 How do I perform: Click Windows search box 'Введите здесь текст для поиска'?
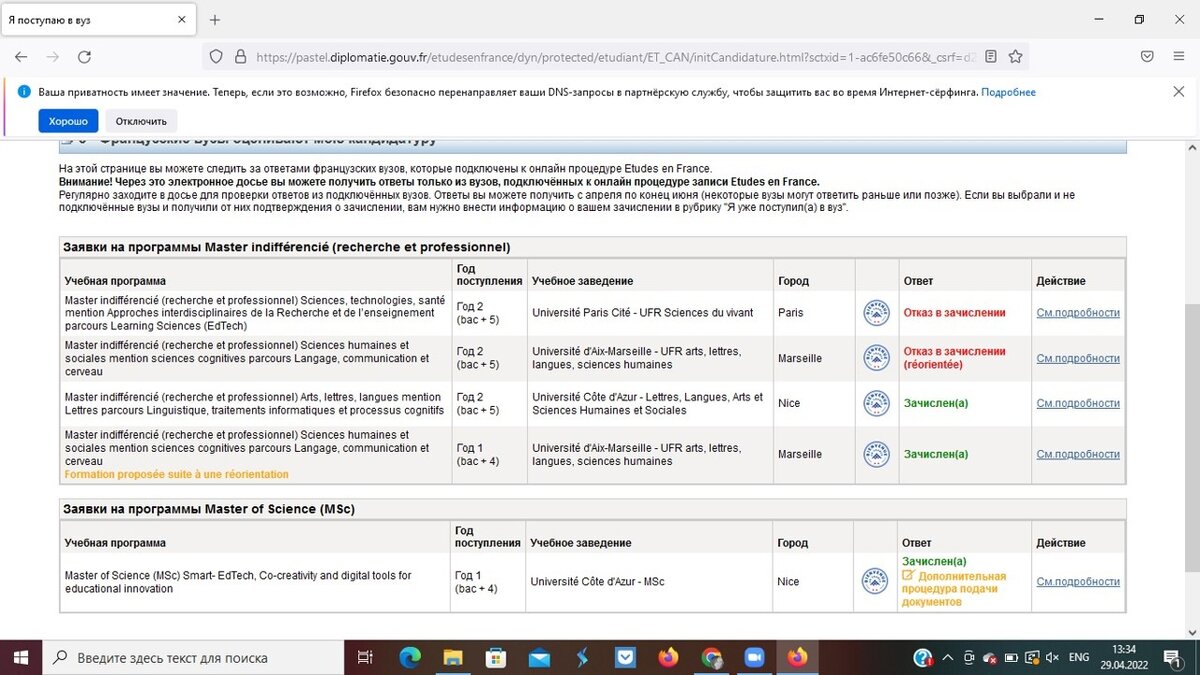pos(193,657)
